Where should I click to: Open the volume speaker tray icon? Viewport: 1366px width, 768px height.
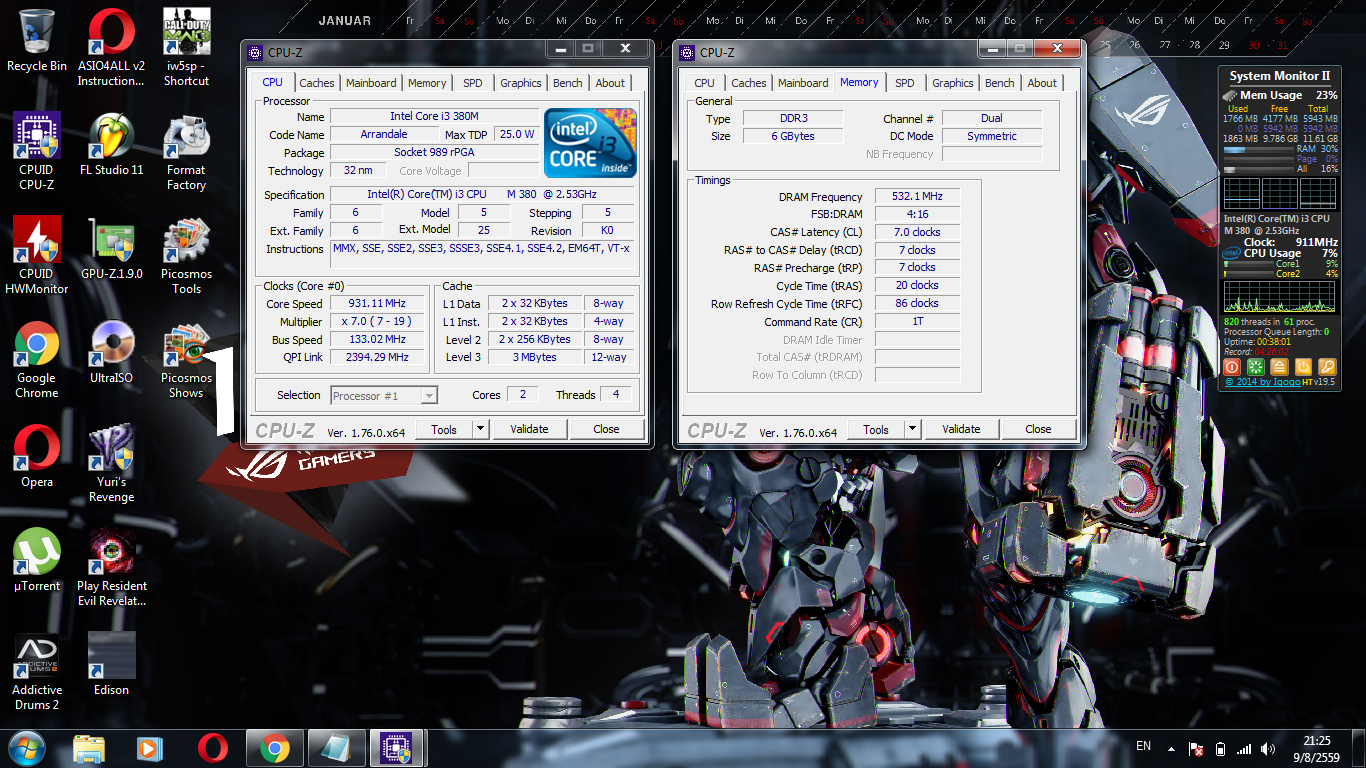pos(1269,749)
